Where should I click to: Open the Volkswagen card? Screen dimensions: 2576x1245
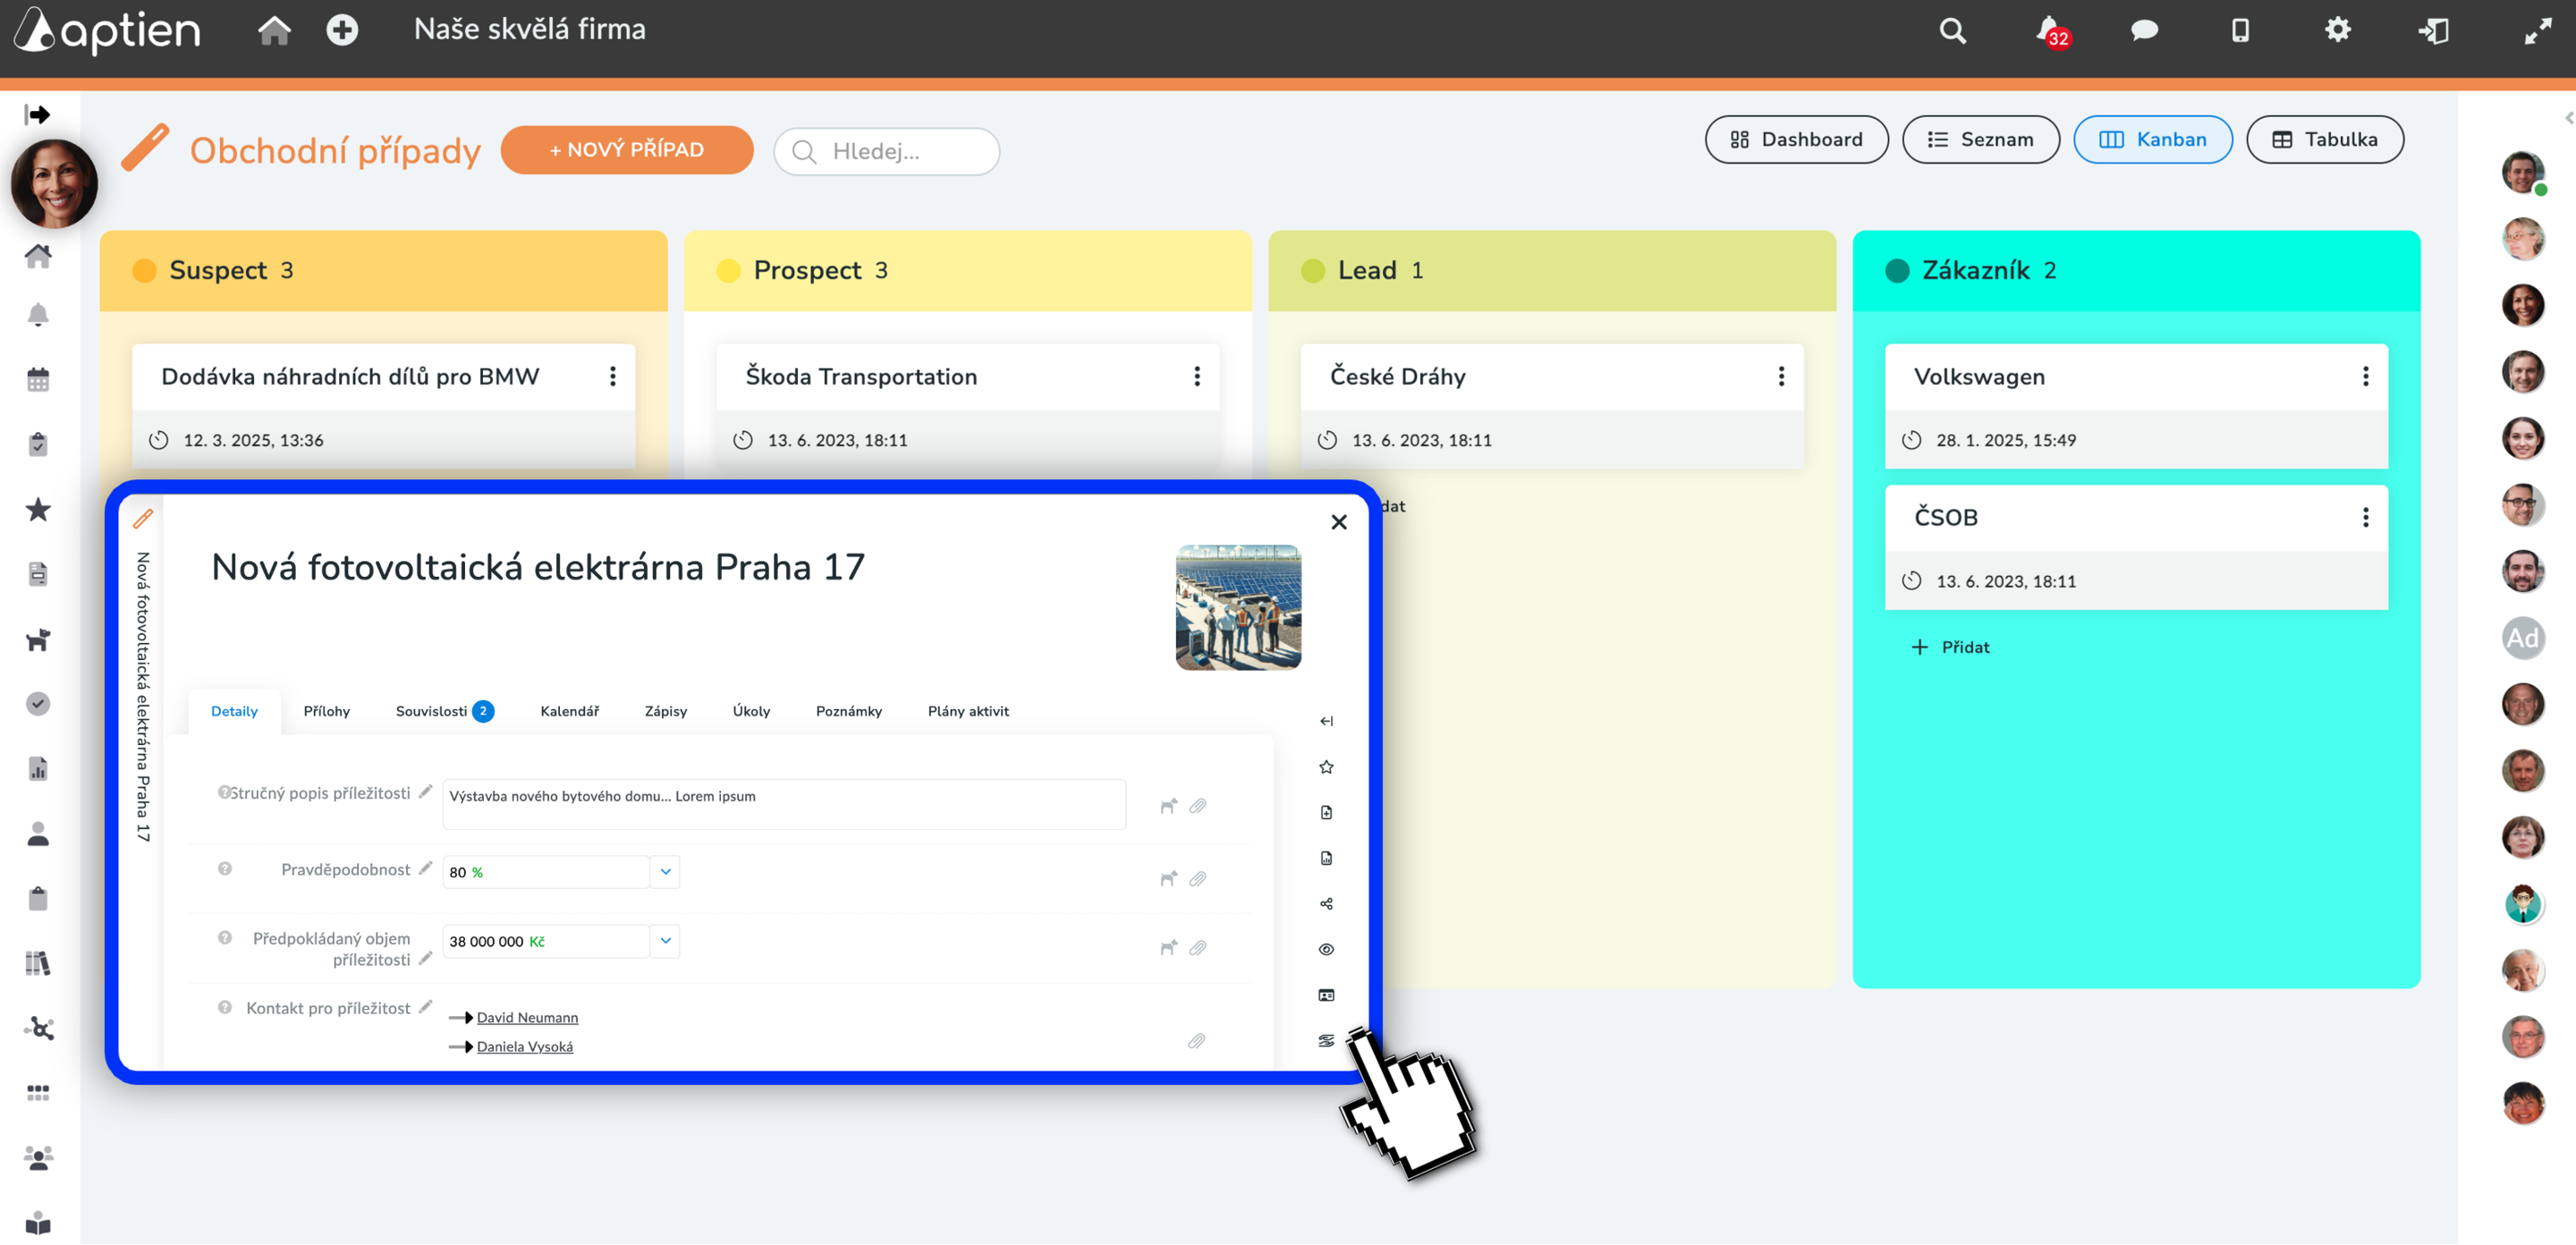point(2135,406)
